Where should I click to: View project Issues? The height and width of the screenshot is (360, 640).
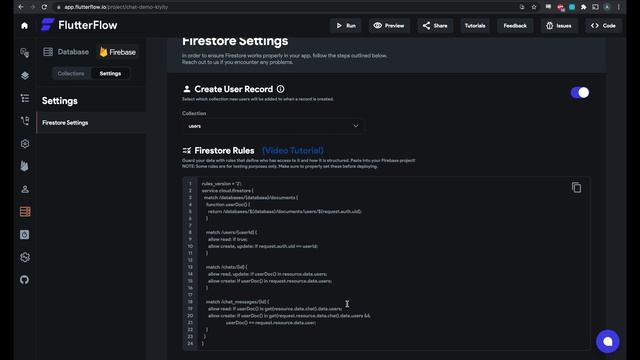(x=559, y=26)
